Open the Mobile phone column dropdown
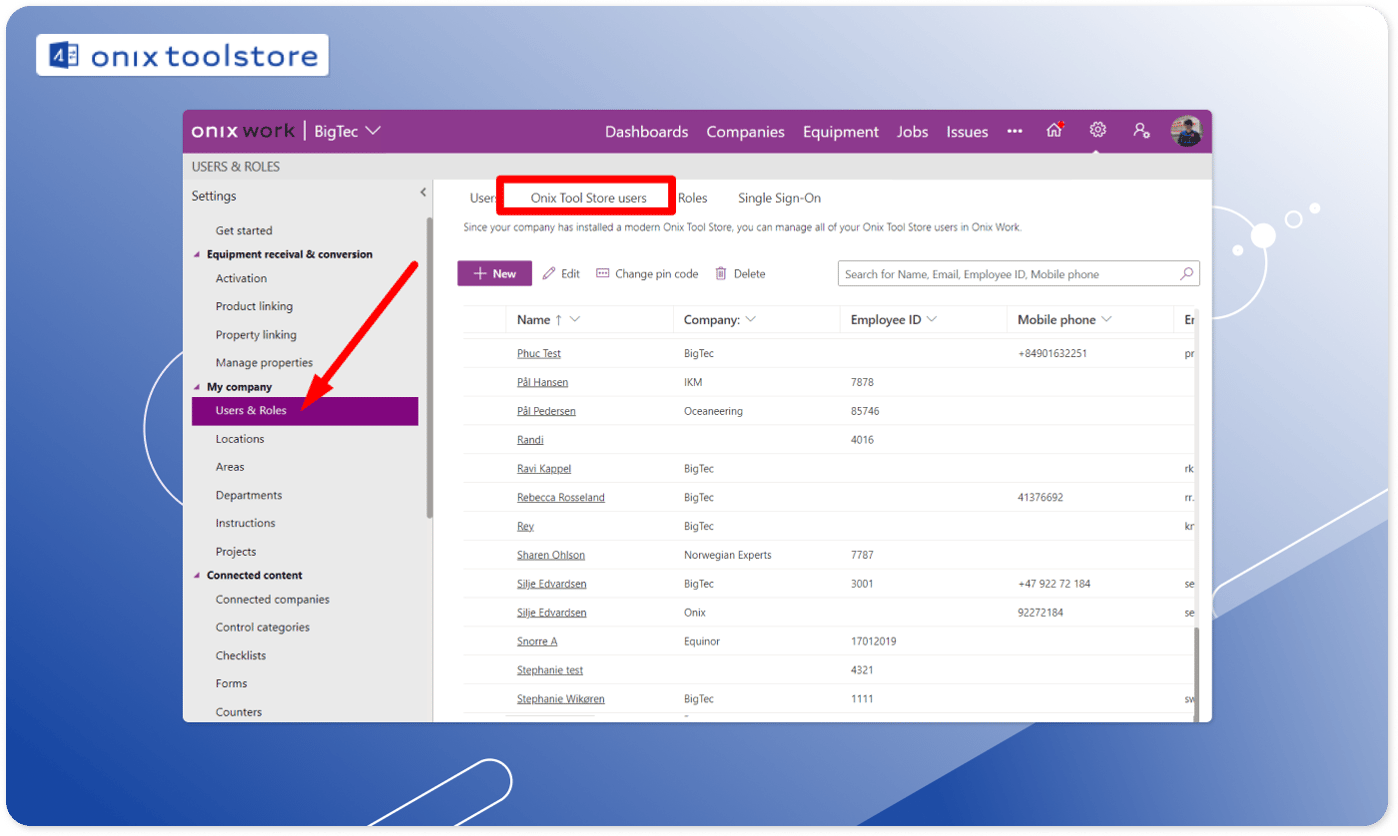 (1106, 320)
